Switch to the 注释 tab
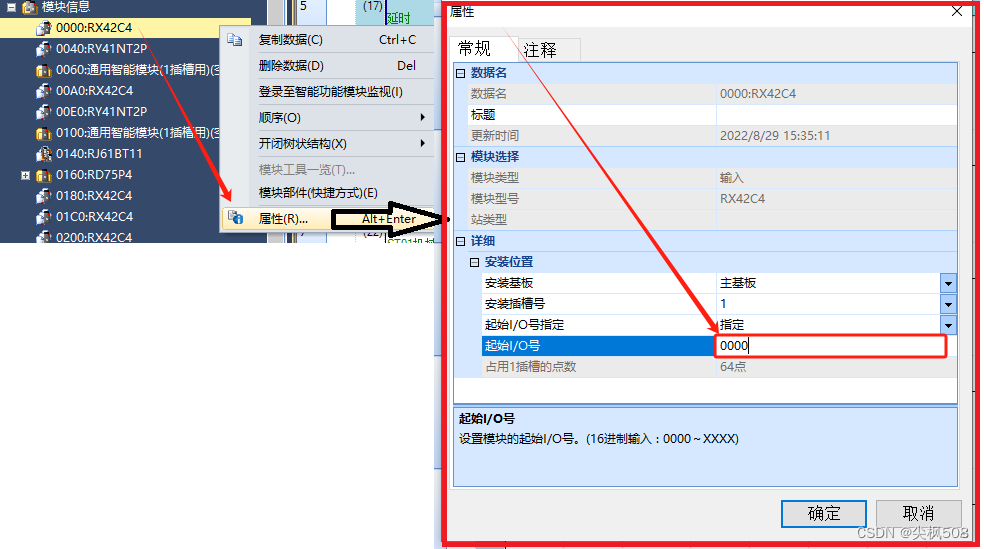Image resolution: width=984 pixels, height=549 pixels. click(541, 50)
